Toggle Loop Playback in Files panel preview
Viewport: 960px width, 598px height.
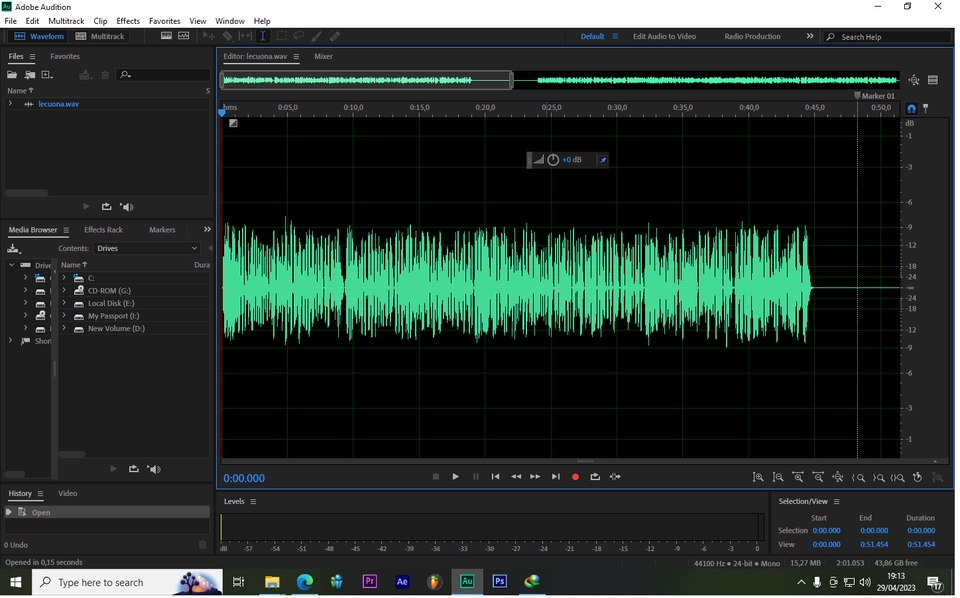(107, 207)
